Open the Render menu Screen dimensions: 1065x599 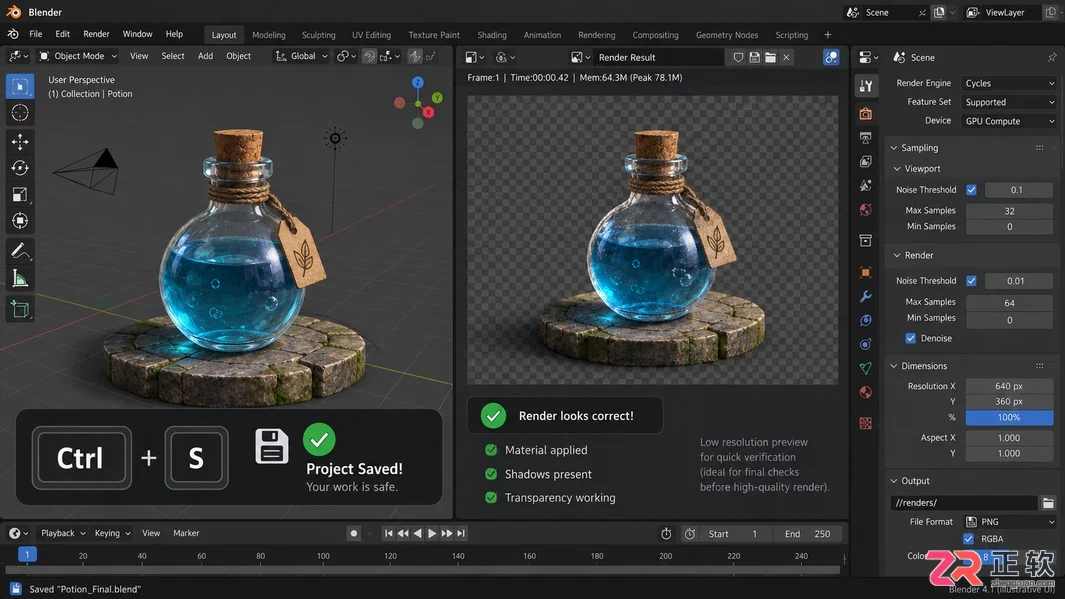(x=96, y=34)
